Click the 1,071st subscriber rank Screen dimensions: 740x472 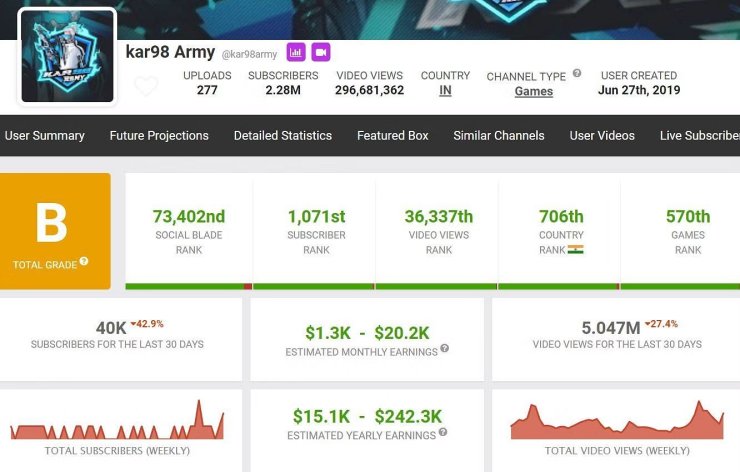tap(317, 217)
